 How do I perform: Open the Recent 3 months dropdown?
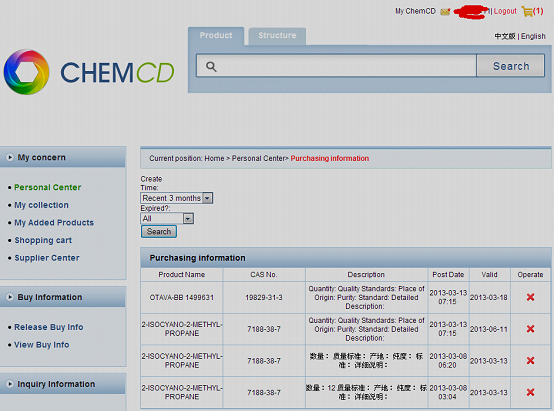point(177,198)
